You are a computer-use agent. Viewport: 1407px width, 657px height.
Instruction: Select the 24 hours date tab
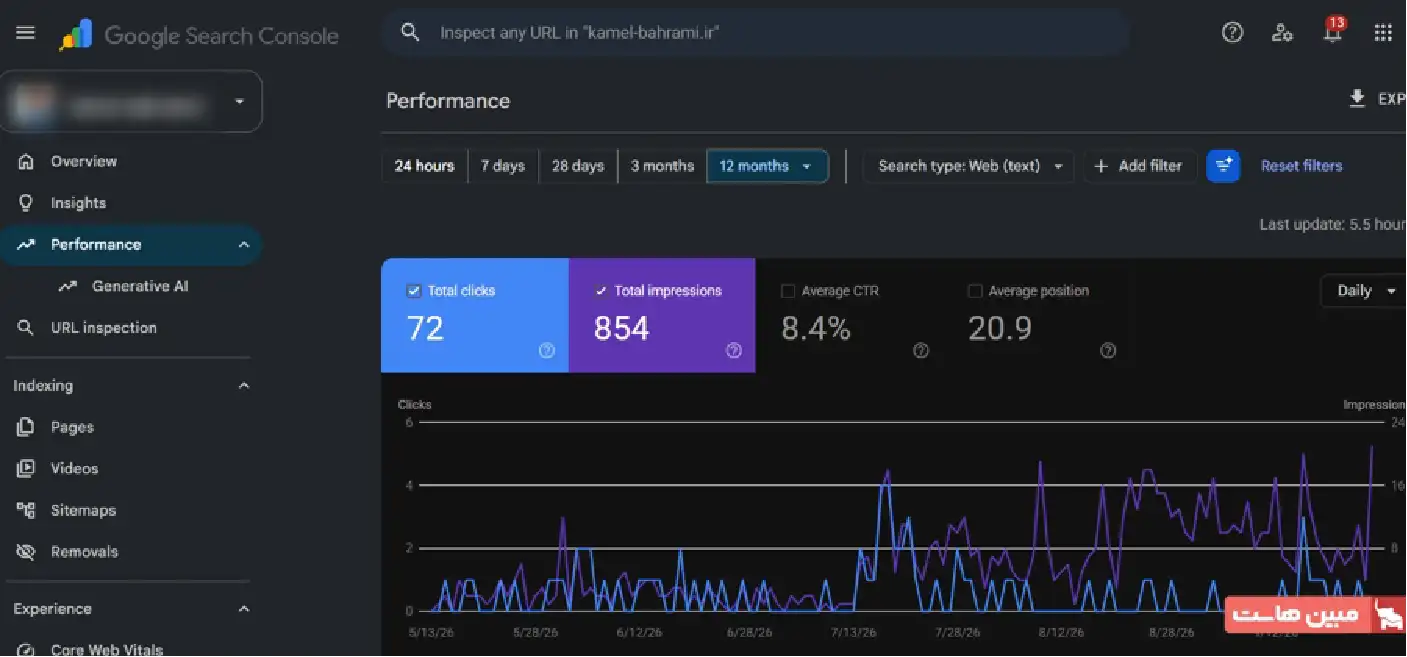point(424,166)
